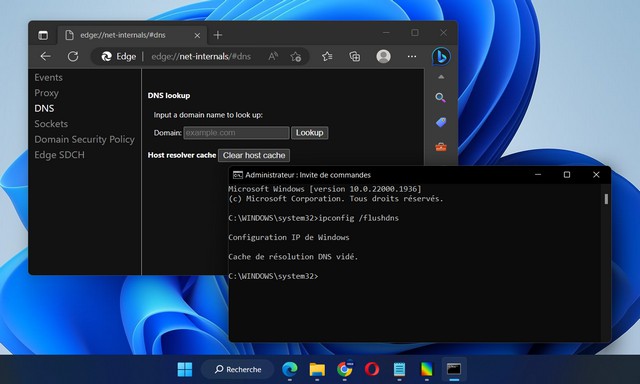Focus the Domain input field
Image resolution: width=640 pixels, height=384 pixels.
tap(236, 133)
